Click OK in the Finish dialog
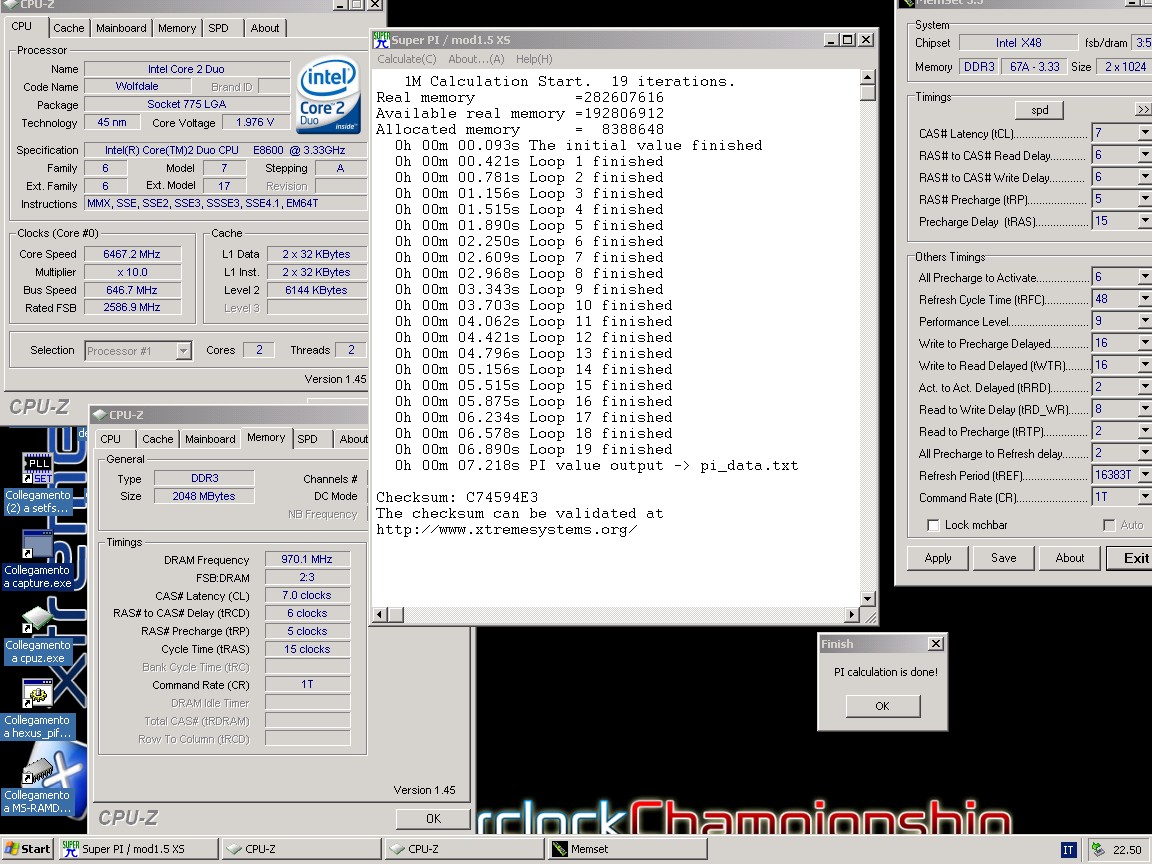Screen dimensions: 1152x864 [x=882, y=706]
